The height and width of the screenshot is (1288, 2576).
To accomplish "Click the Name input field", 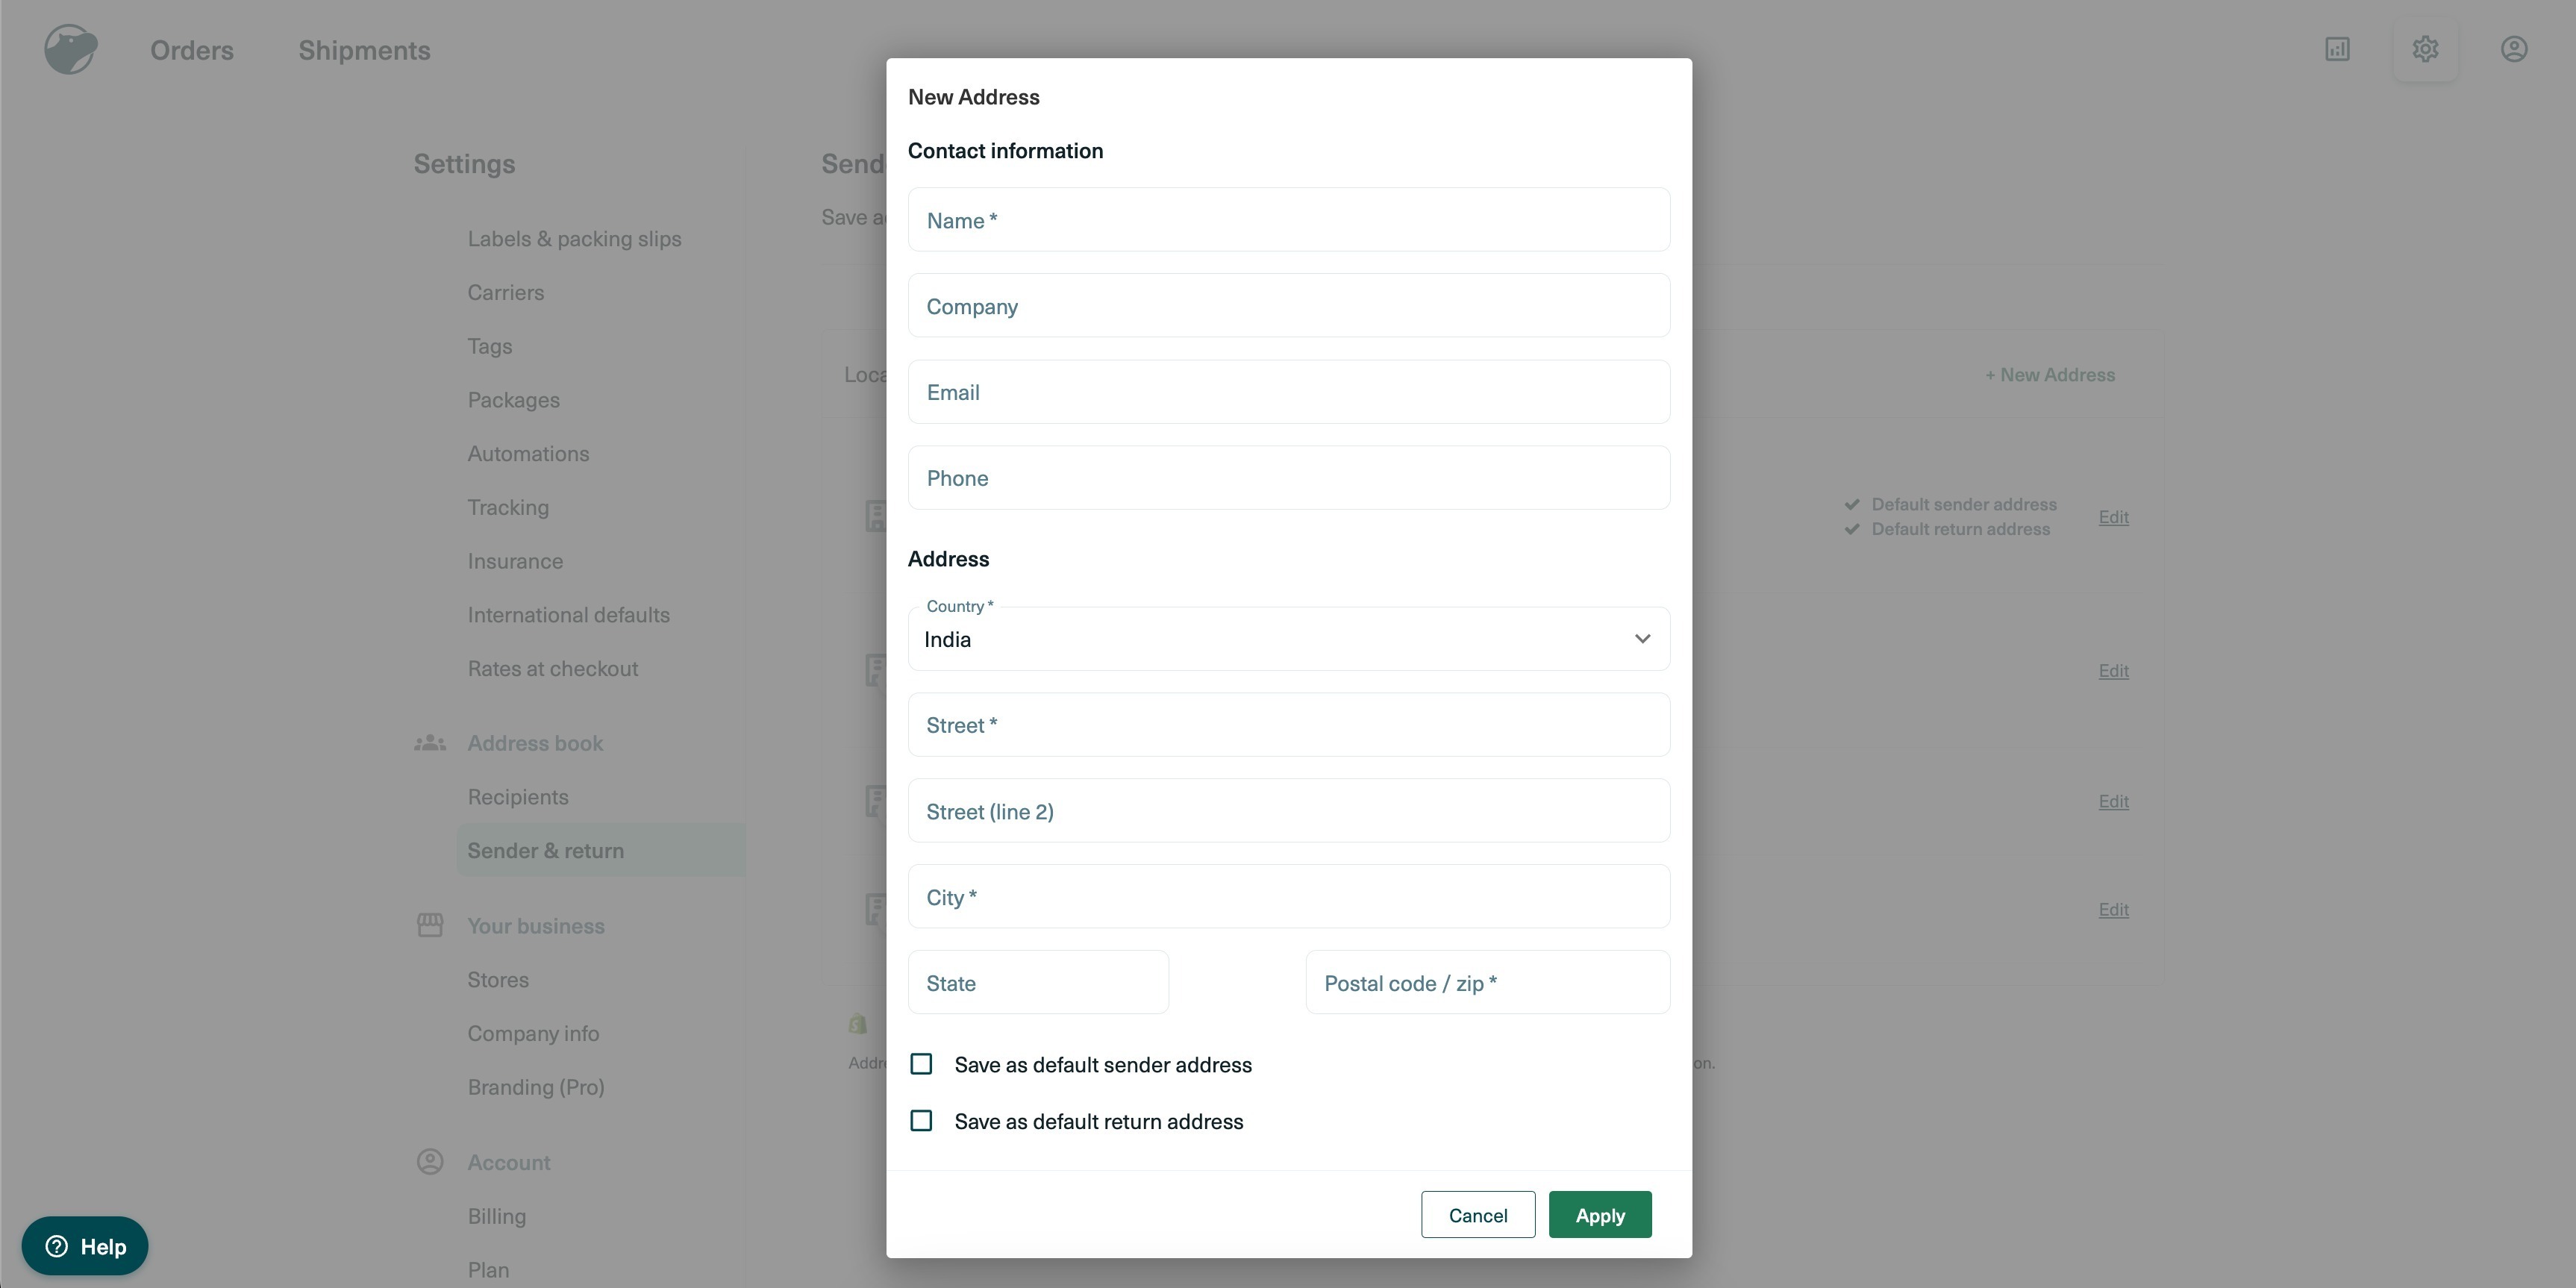I will click(1288, 220).
